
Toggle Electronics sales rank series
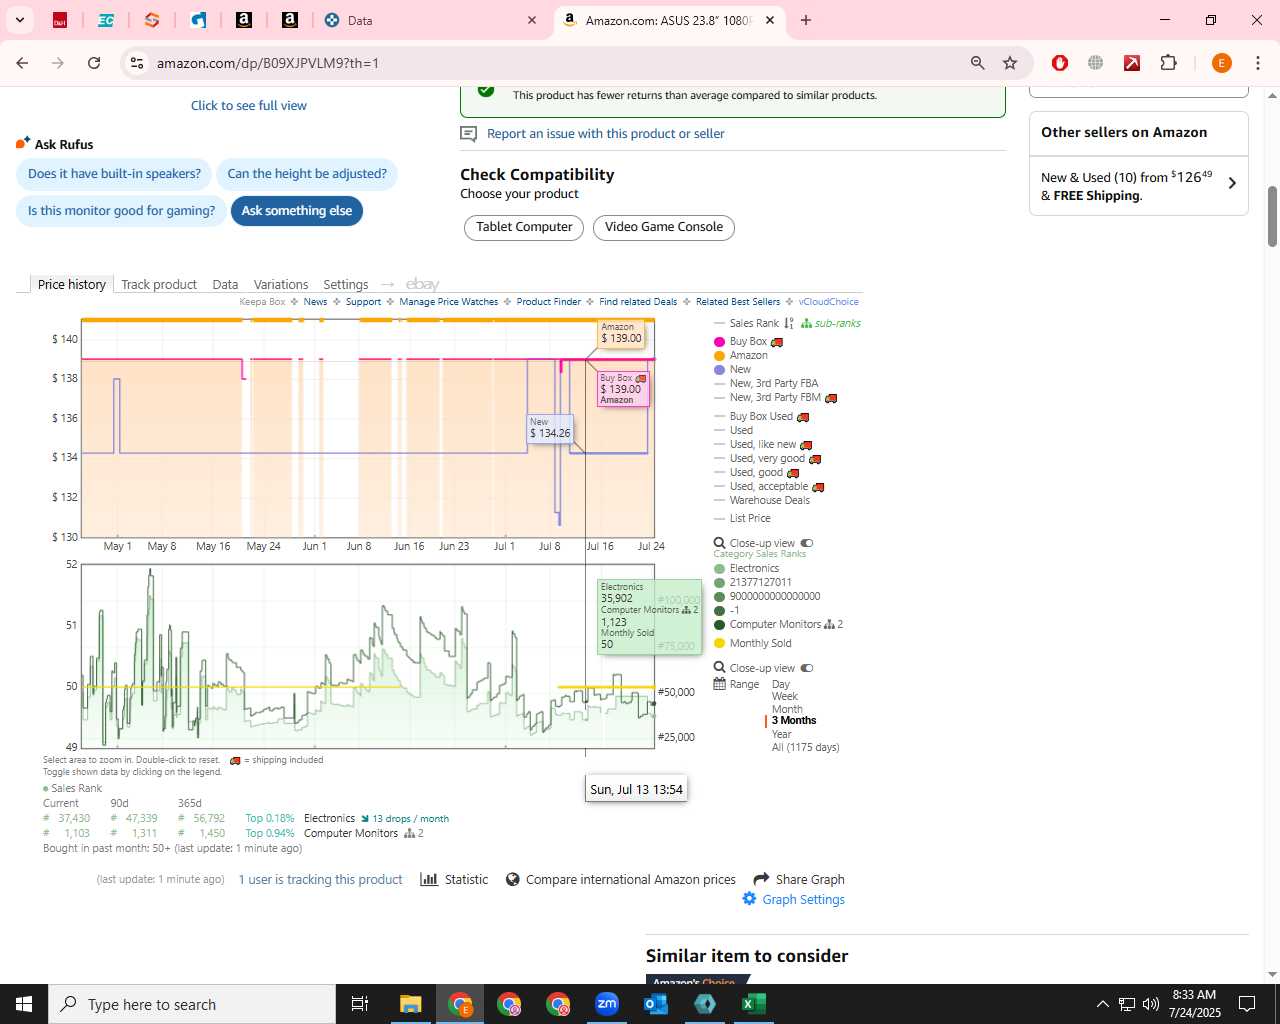[746, 568]
